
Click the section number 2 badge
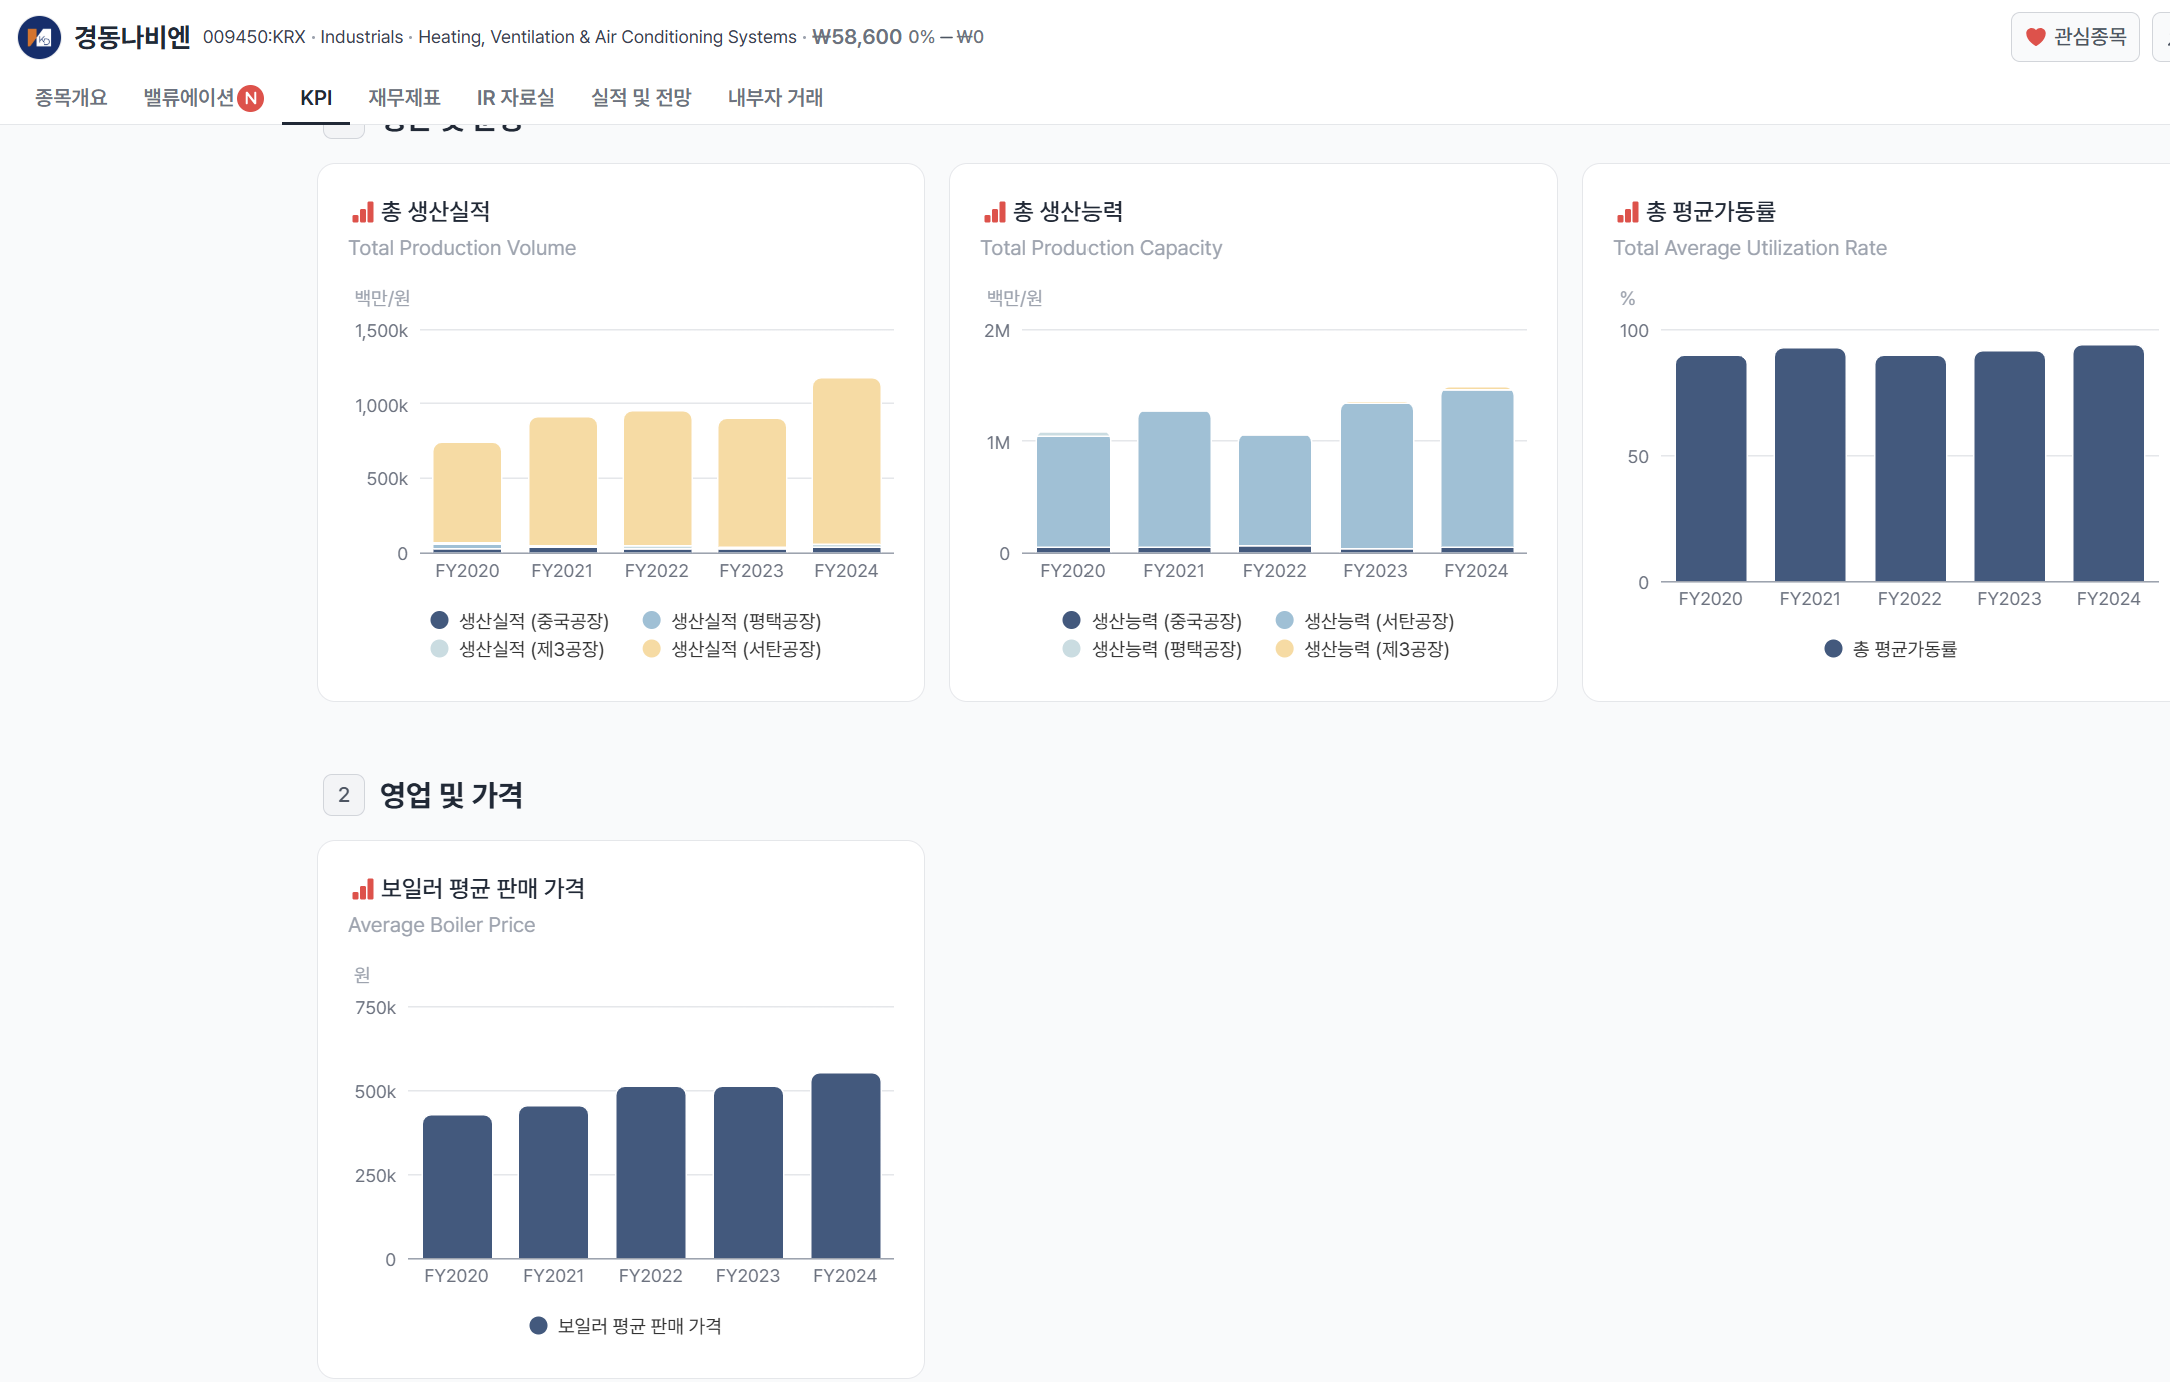(x=344, y=795)
